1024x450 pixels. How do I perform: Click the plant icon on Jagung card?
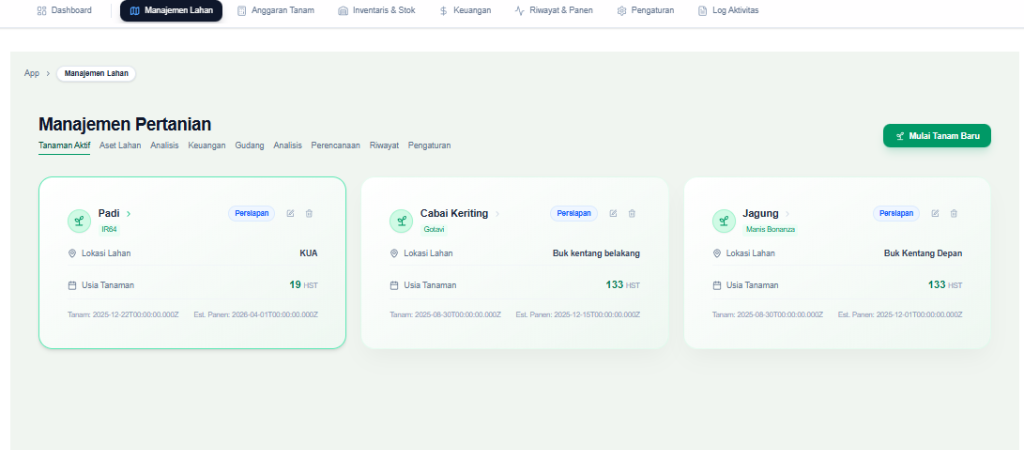pyautogui.click(x=724, y=221)
